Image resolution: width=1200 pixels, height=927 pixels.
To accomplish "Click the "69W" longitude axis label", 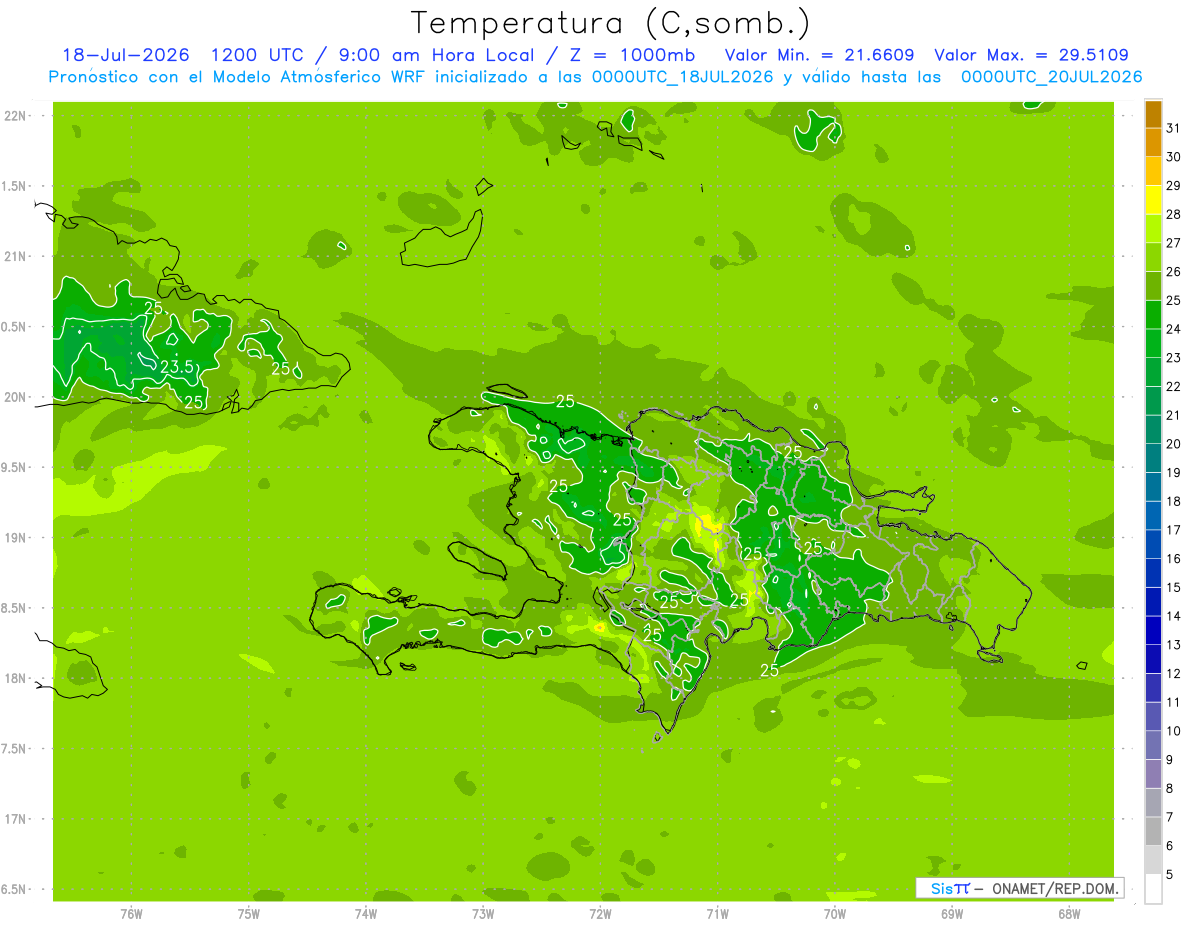I will (x=952, y=913).
